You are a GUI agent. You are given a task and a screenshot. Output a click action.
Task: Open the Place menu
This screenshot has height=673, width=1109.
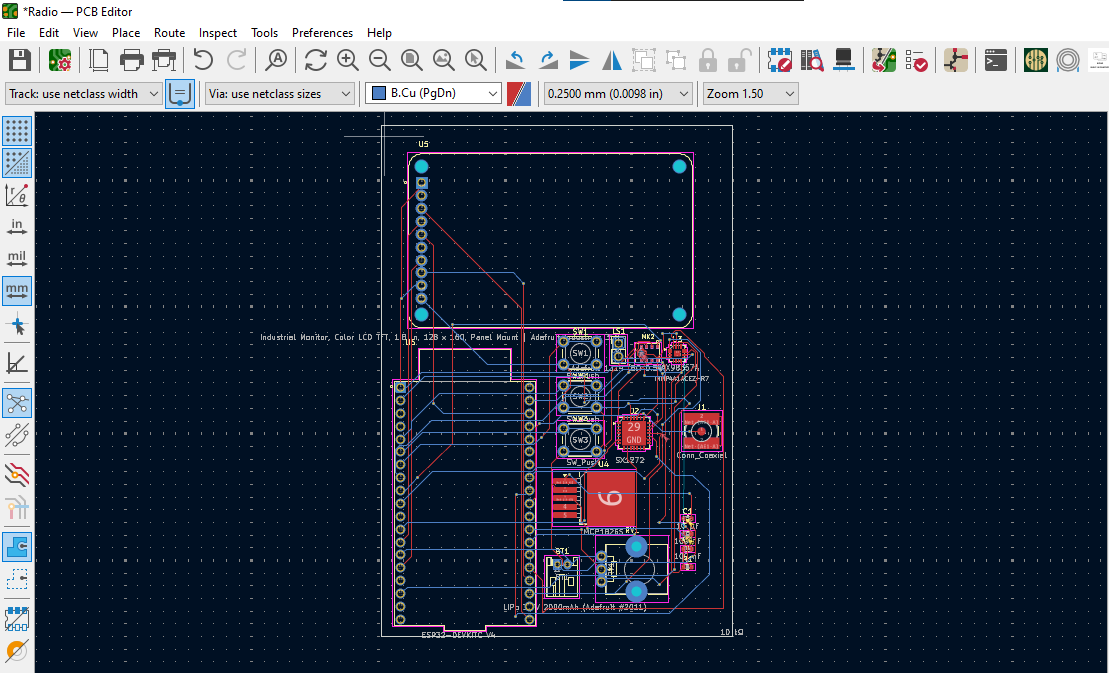(126, 33)
